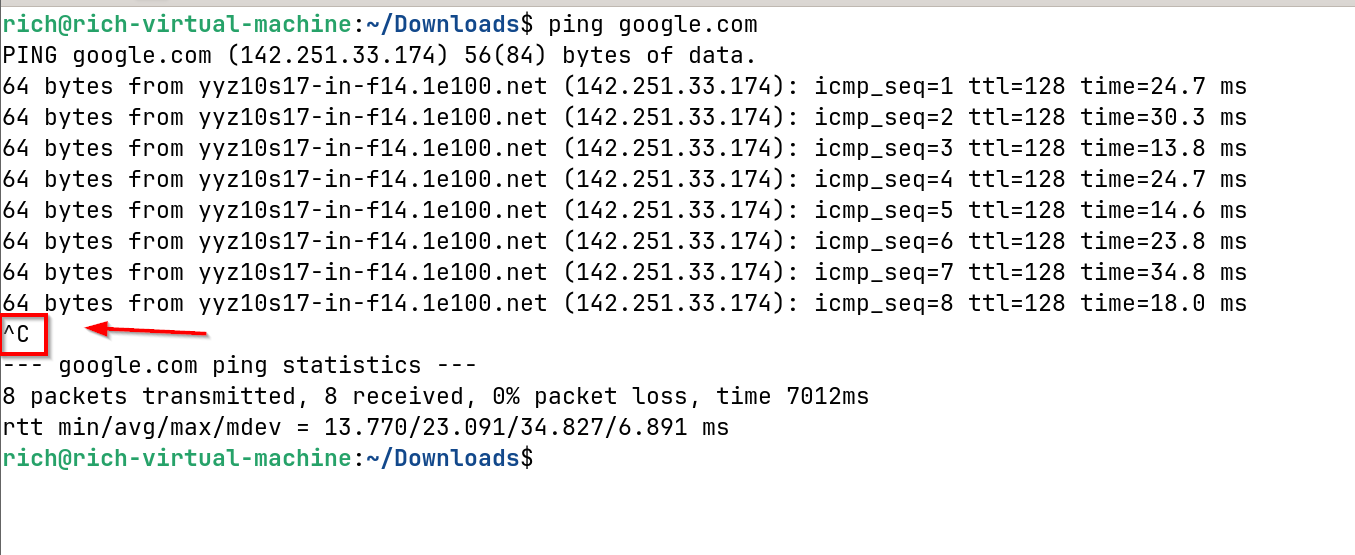The image size is (1355, 555).
Task: Click the final empty shell prompt line
Action: (x=268, y=459)
